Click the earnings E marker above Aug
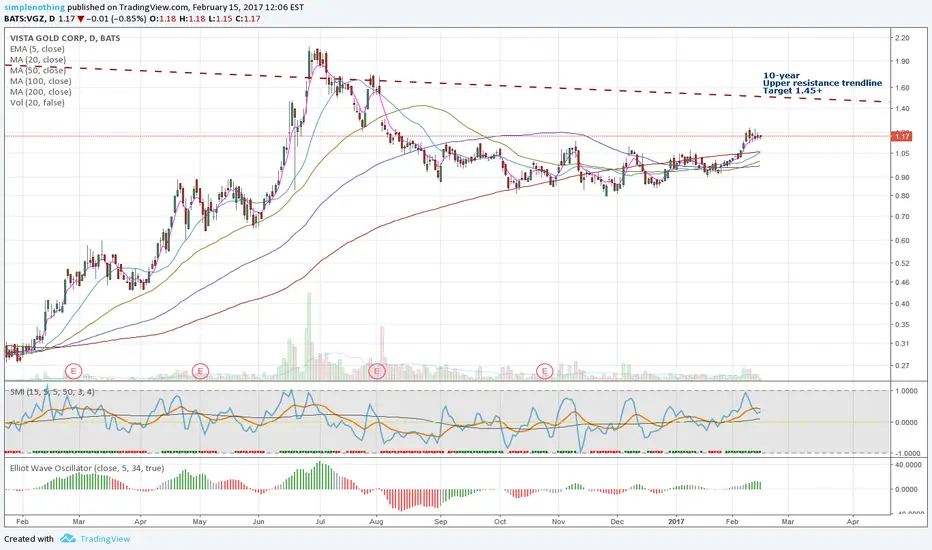This screenshot has height=550, width=932. tap(377, 372)
